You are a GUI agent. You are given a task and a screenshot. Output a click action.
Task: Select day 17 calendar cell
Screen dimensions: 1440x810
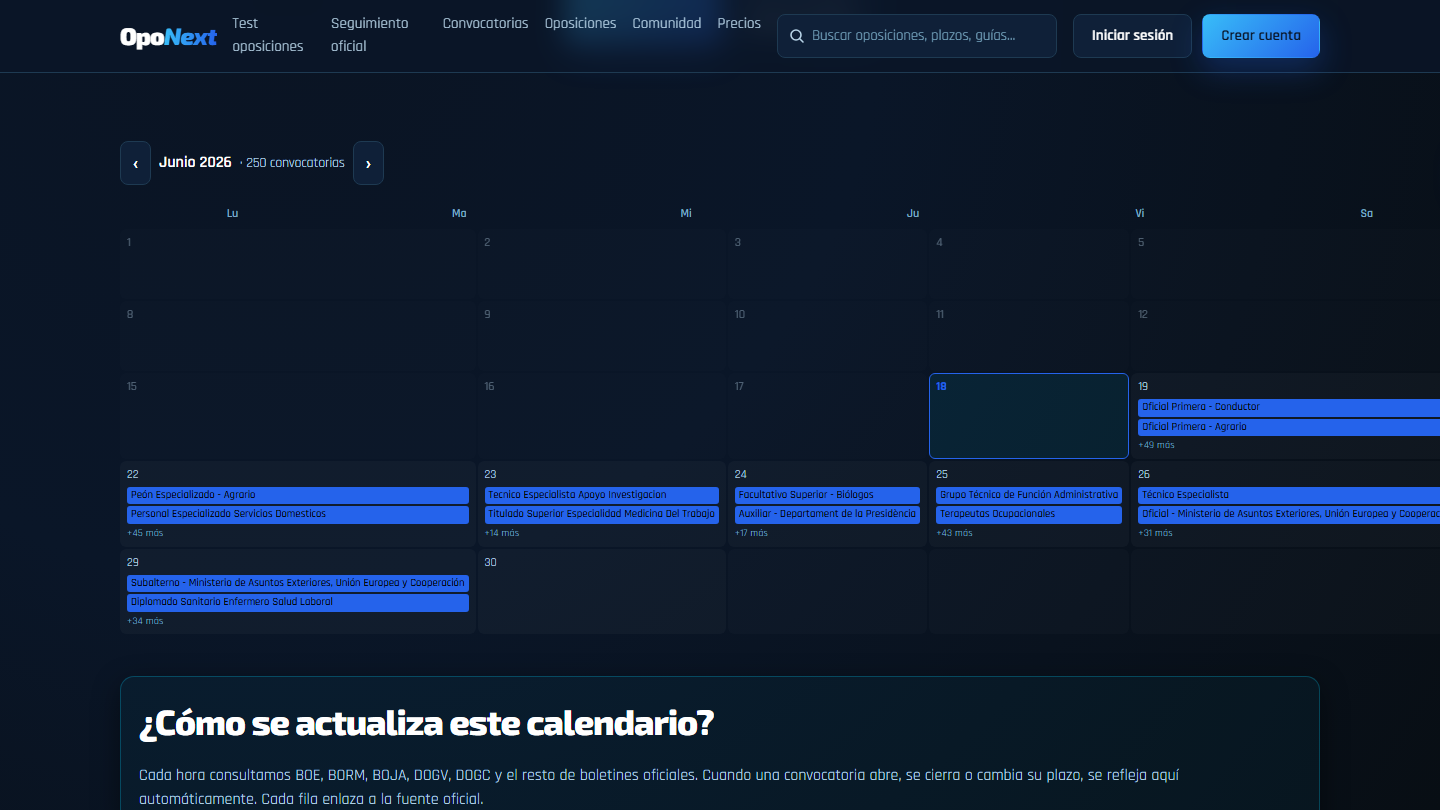827,416
